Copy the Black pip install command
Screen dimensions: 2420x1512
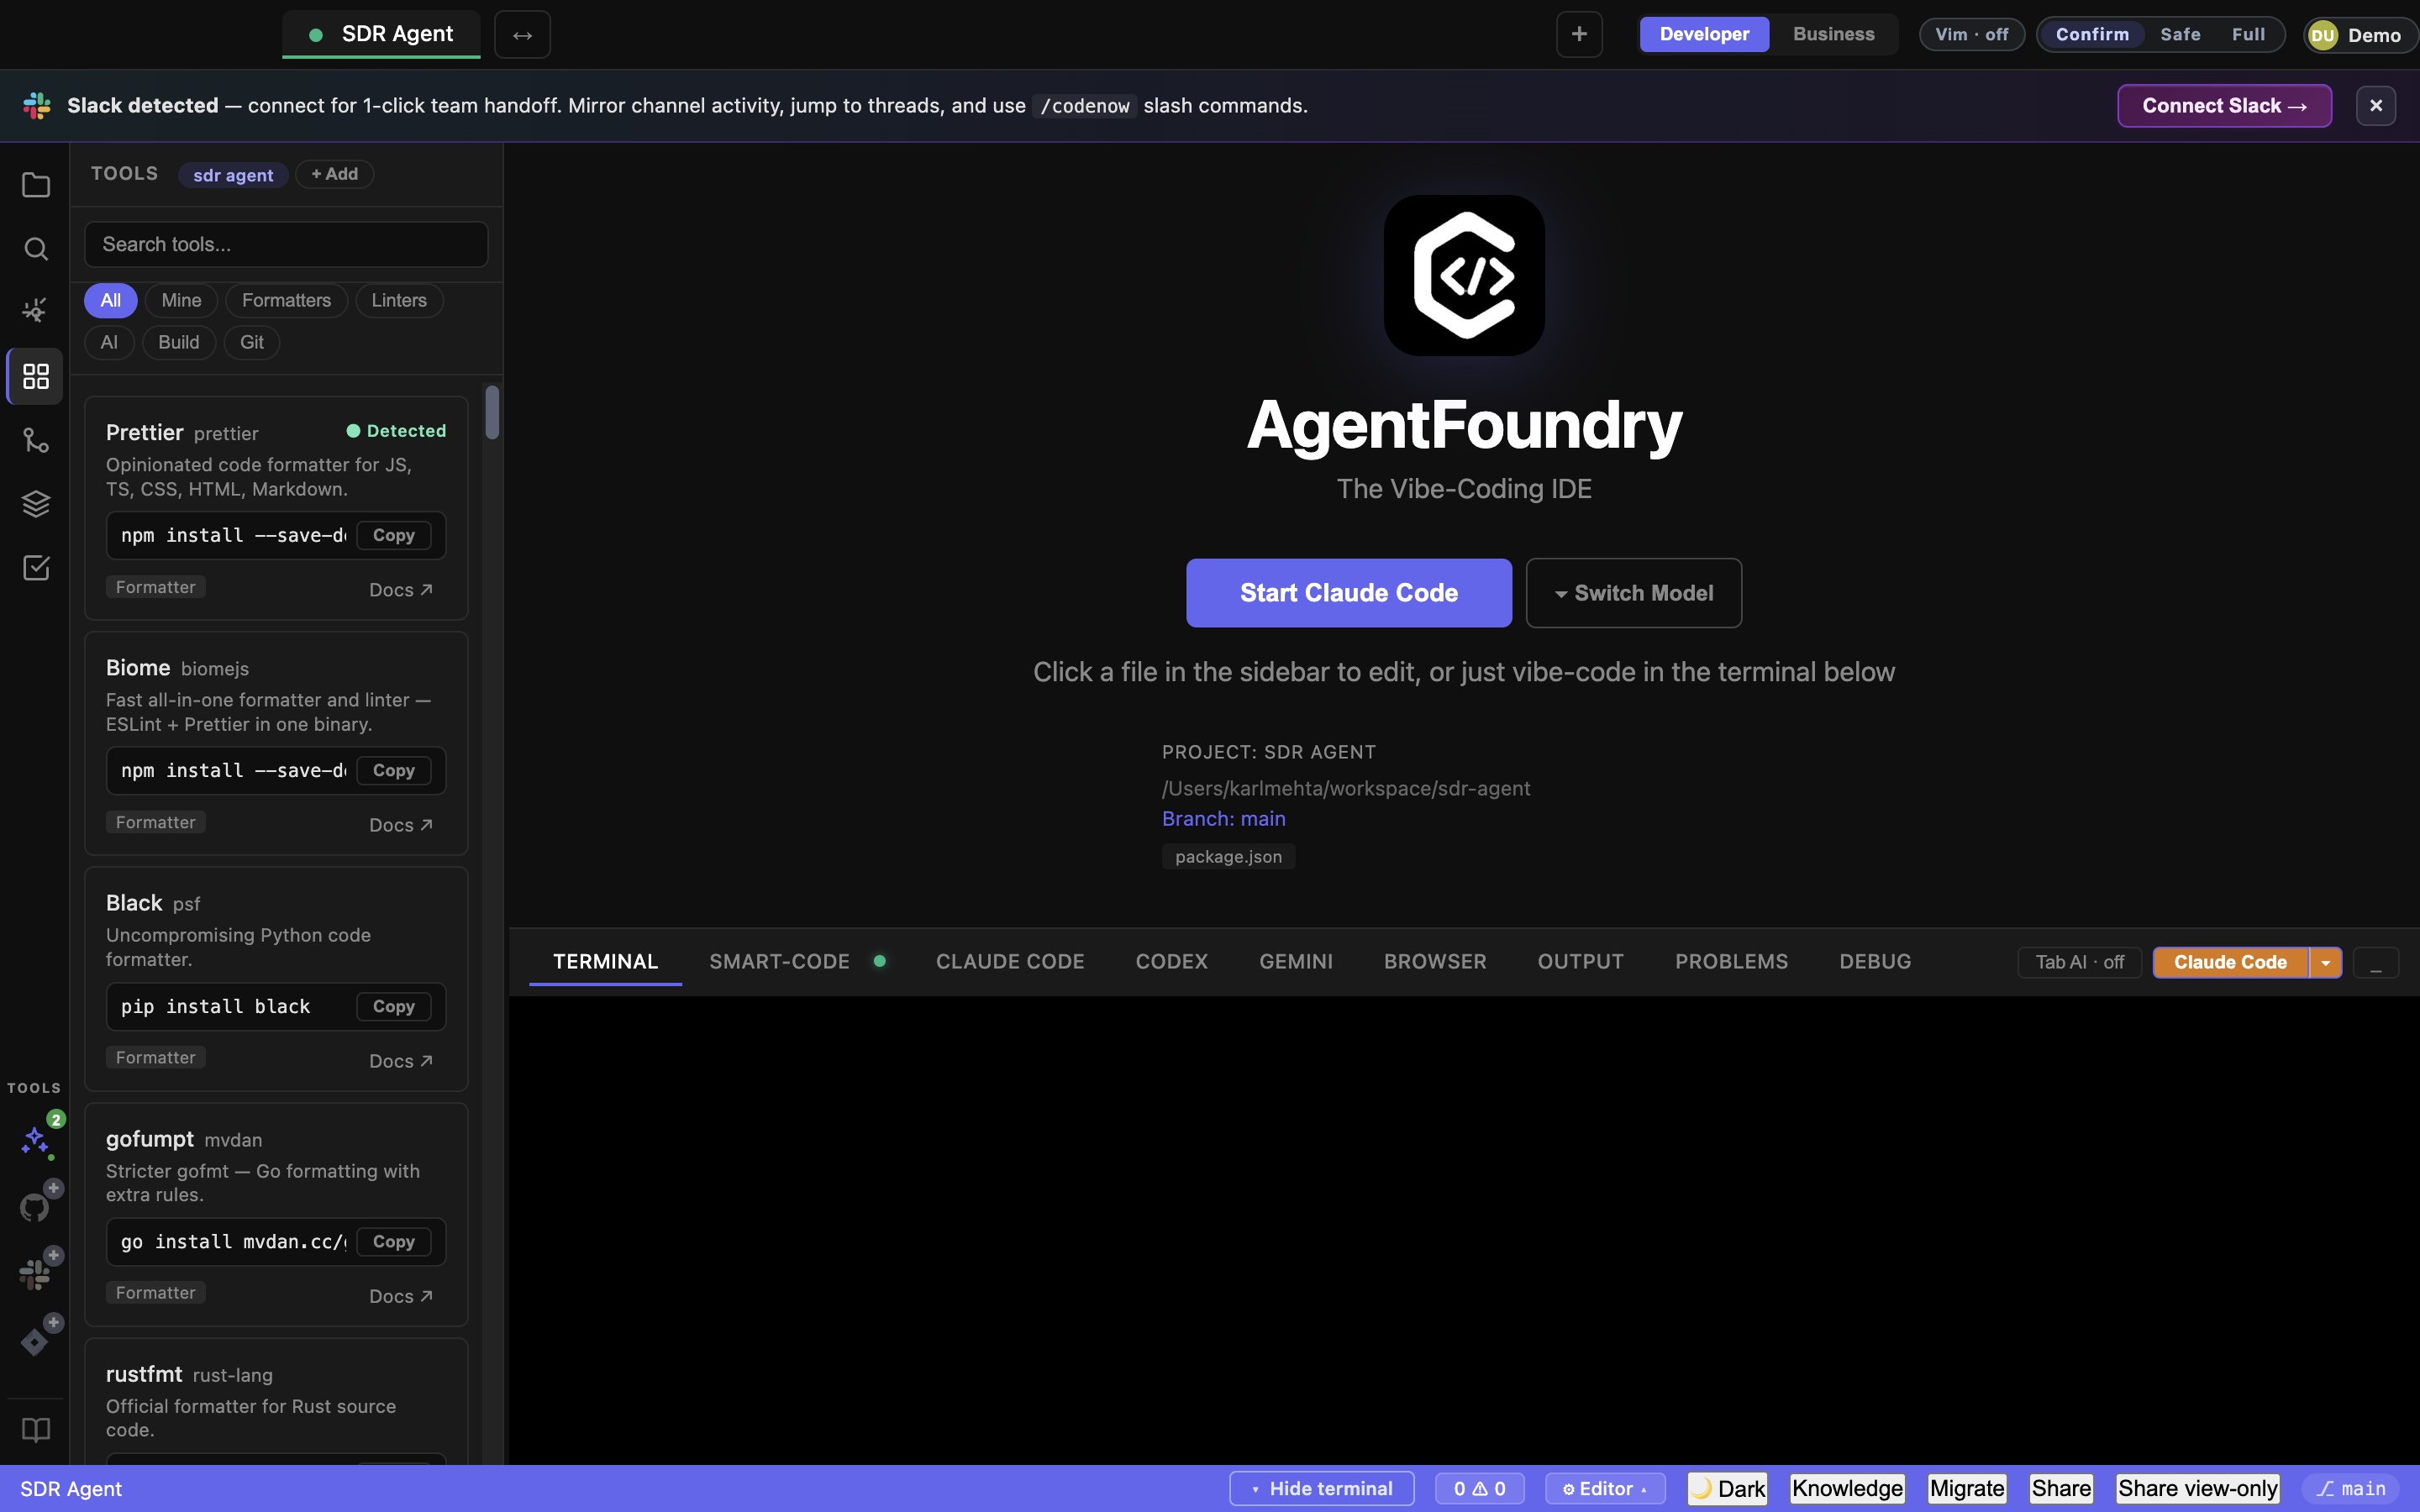tap(393, 1007)
